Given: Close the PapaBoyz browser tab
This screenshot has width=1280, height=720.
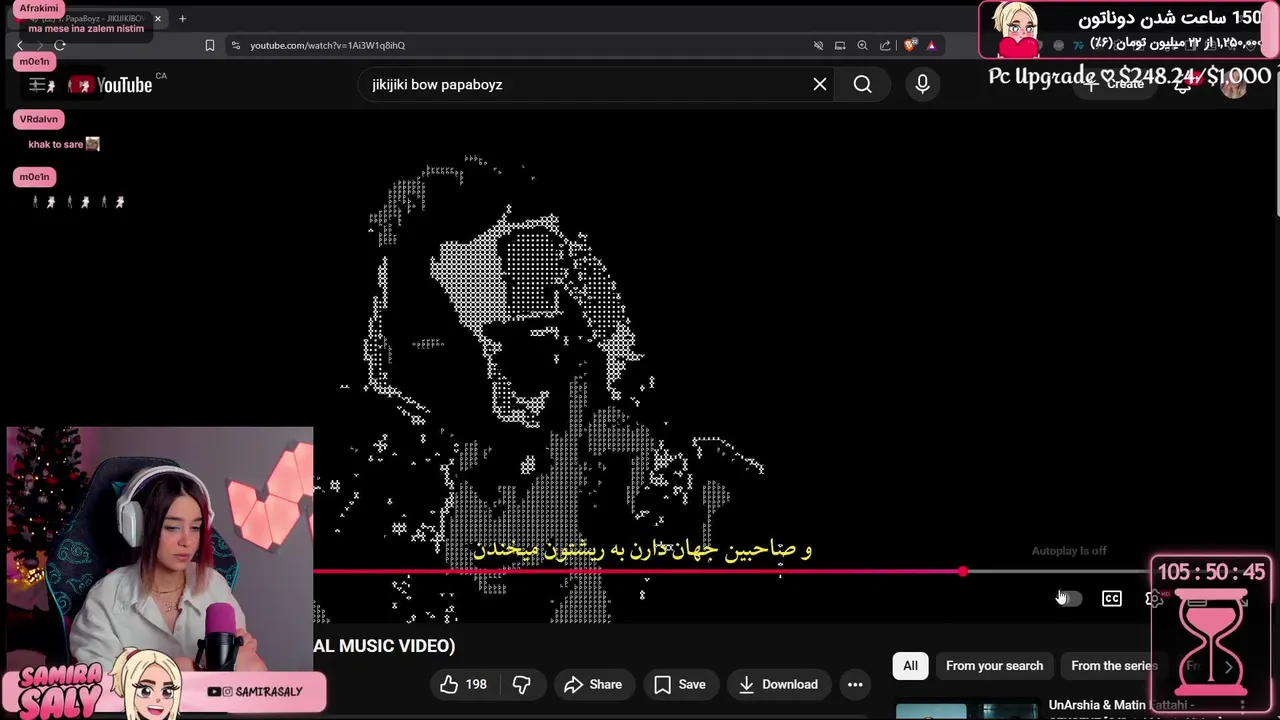Looking at the screenshot, I should pyautogui.click(x=157, y=19).
